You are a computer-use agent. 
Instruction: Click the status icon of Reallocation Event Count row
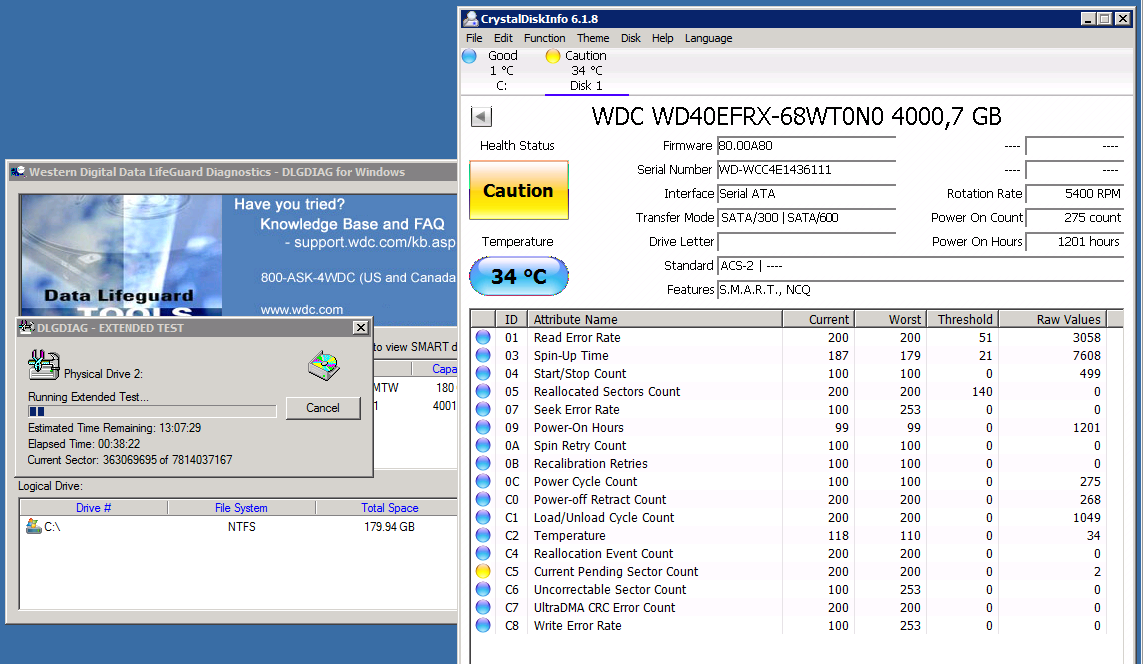pyautogui.click(x=483, y=553)
